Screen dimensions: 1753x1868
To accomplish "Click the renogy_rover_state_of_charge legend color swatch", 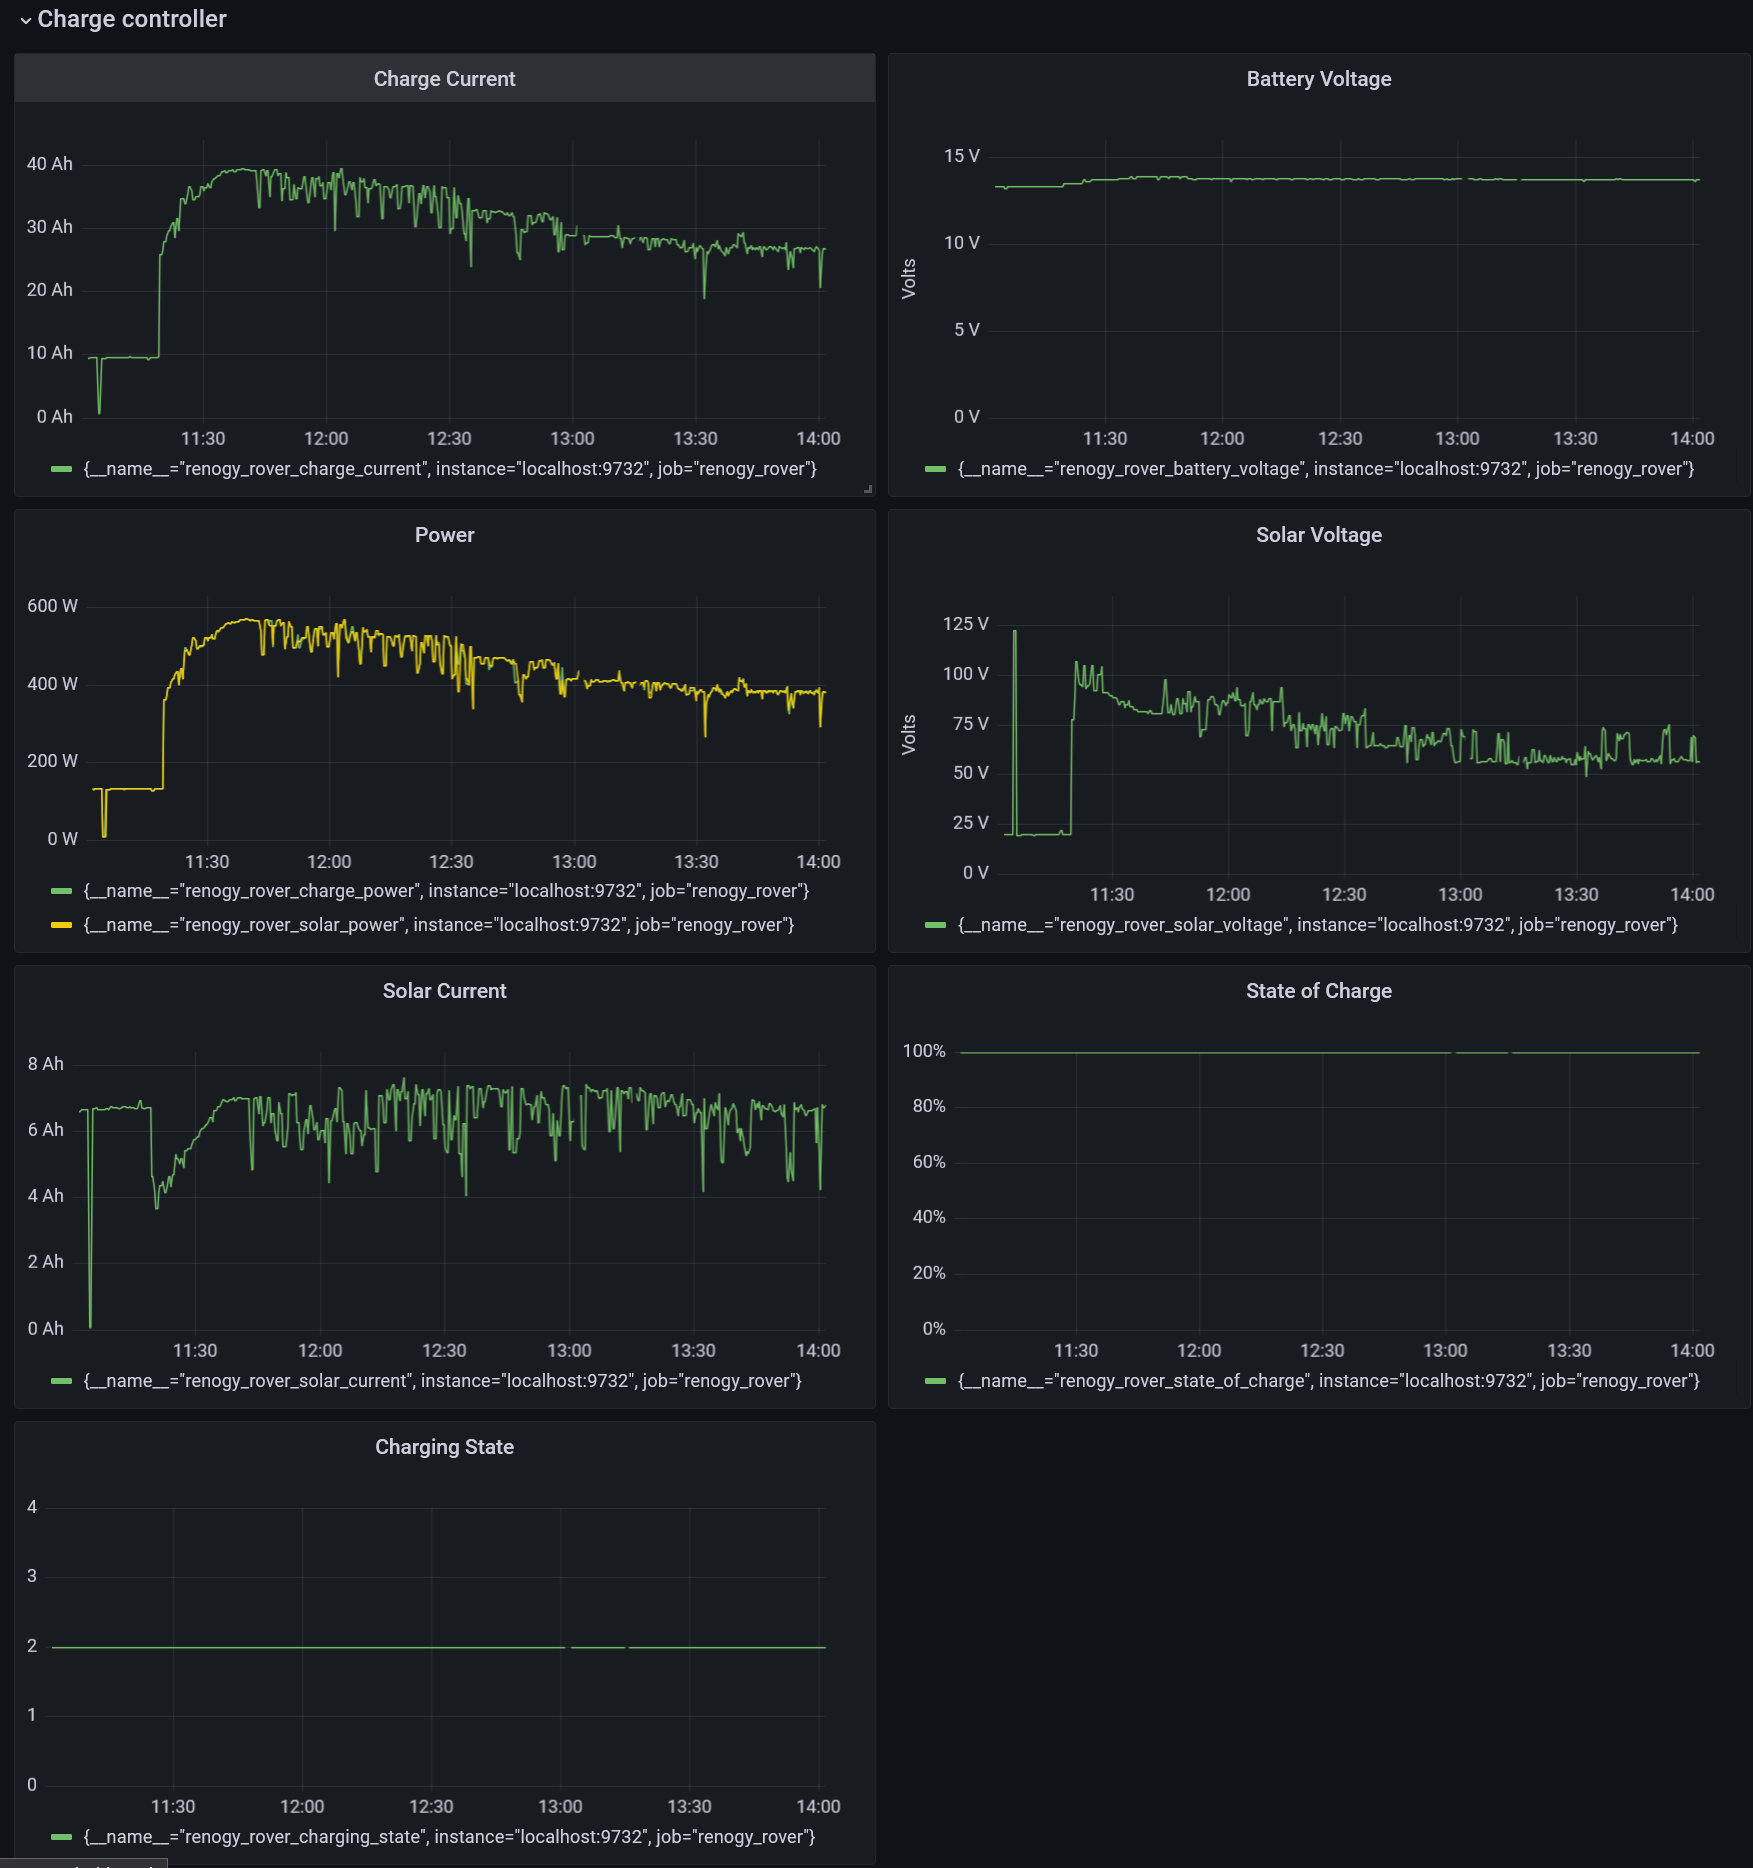I will 936,1381.
